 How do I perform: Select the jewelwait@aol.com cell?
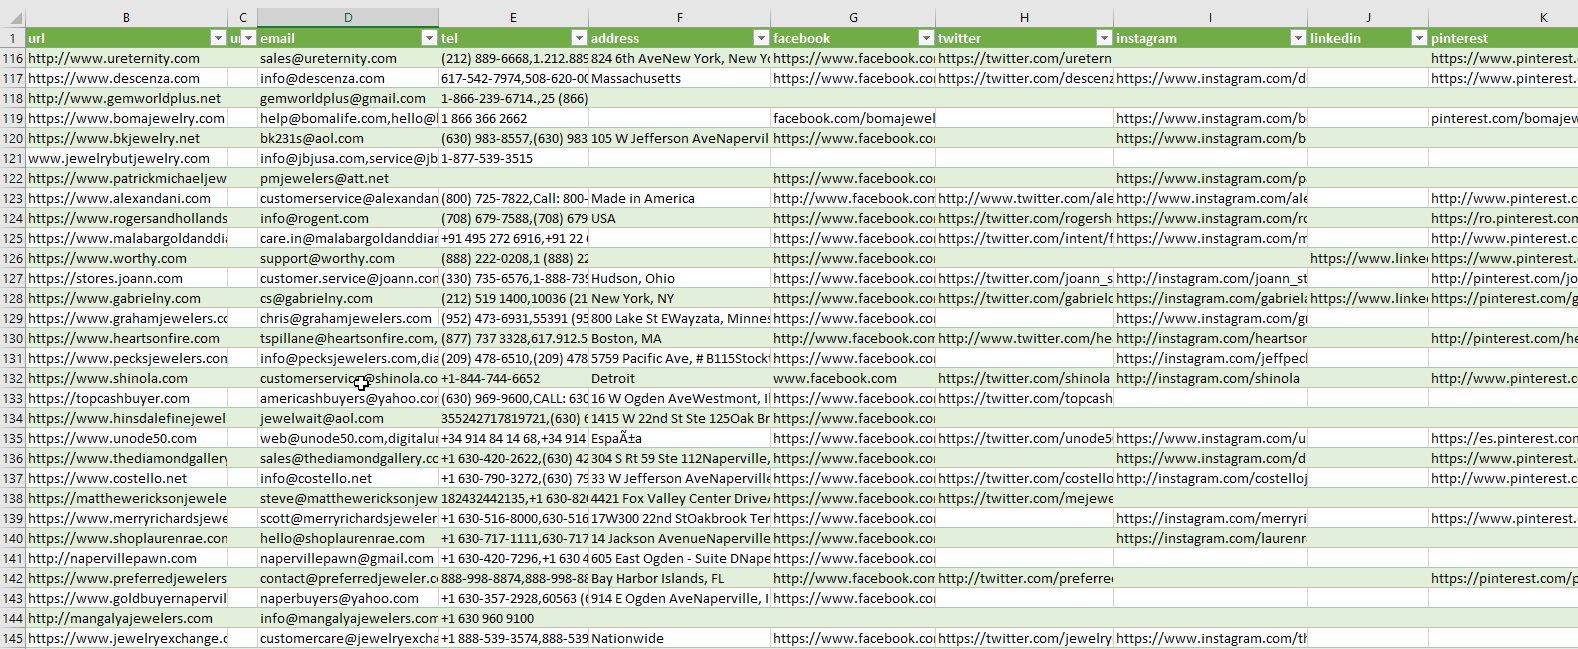point(348,418)
